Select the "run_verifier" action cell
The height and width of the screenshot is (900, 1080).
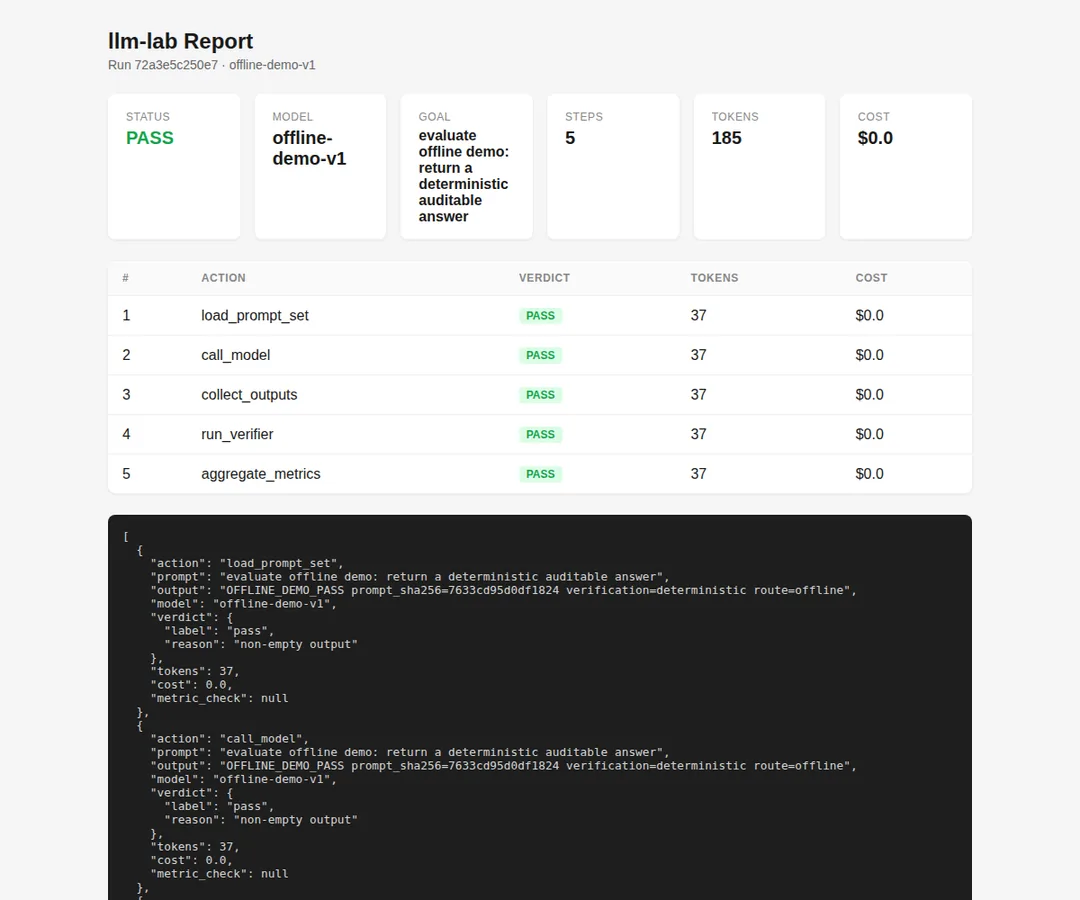[237, 435]
